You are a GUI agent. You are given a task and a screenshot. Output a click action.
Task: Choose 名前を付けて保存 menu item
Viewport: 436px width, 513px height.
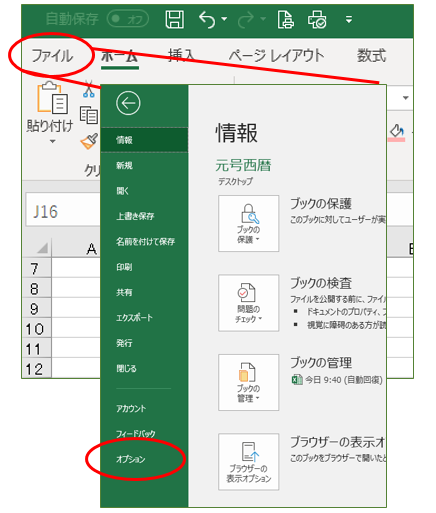click(144, 241)
